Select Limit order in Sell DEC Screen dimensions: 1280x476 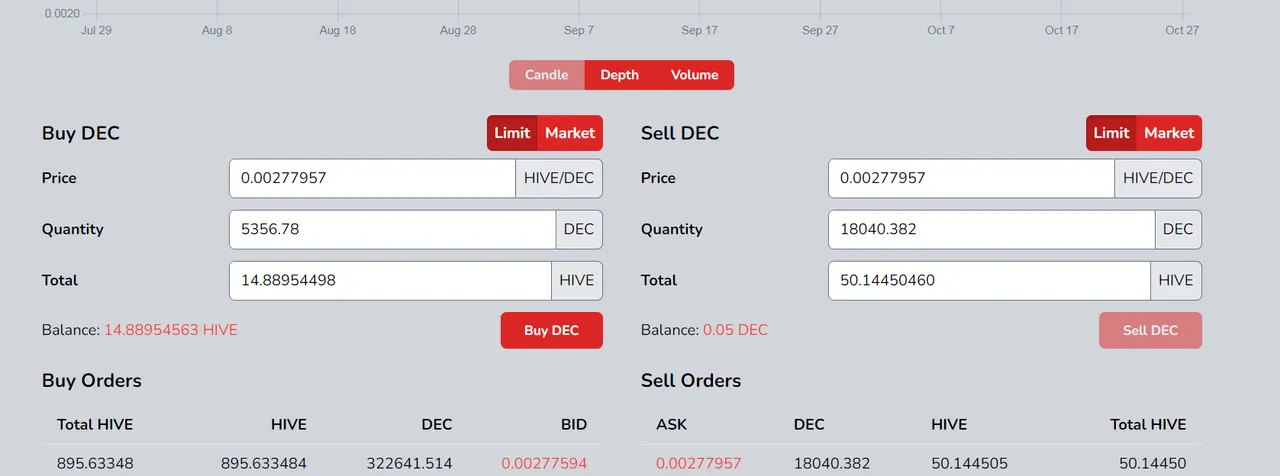(1111, 133)
